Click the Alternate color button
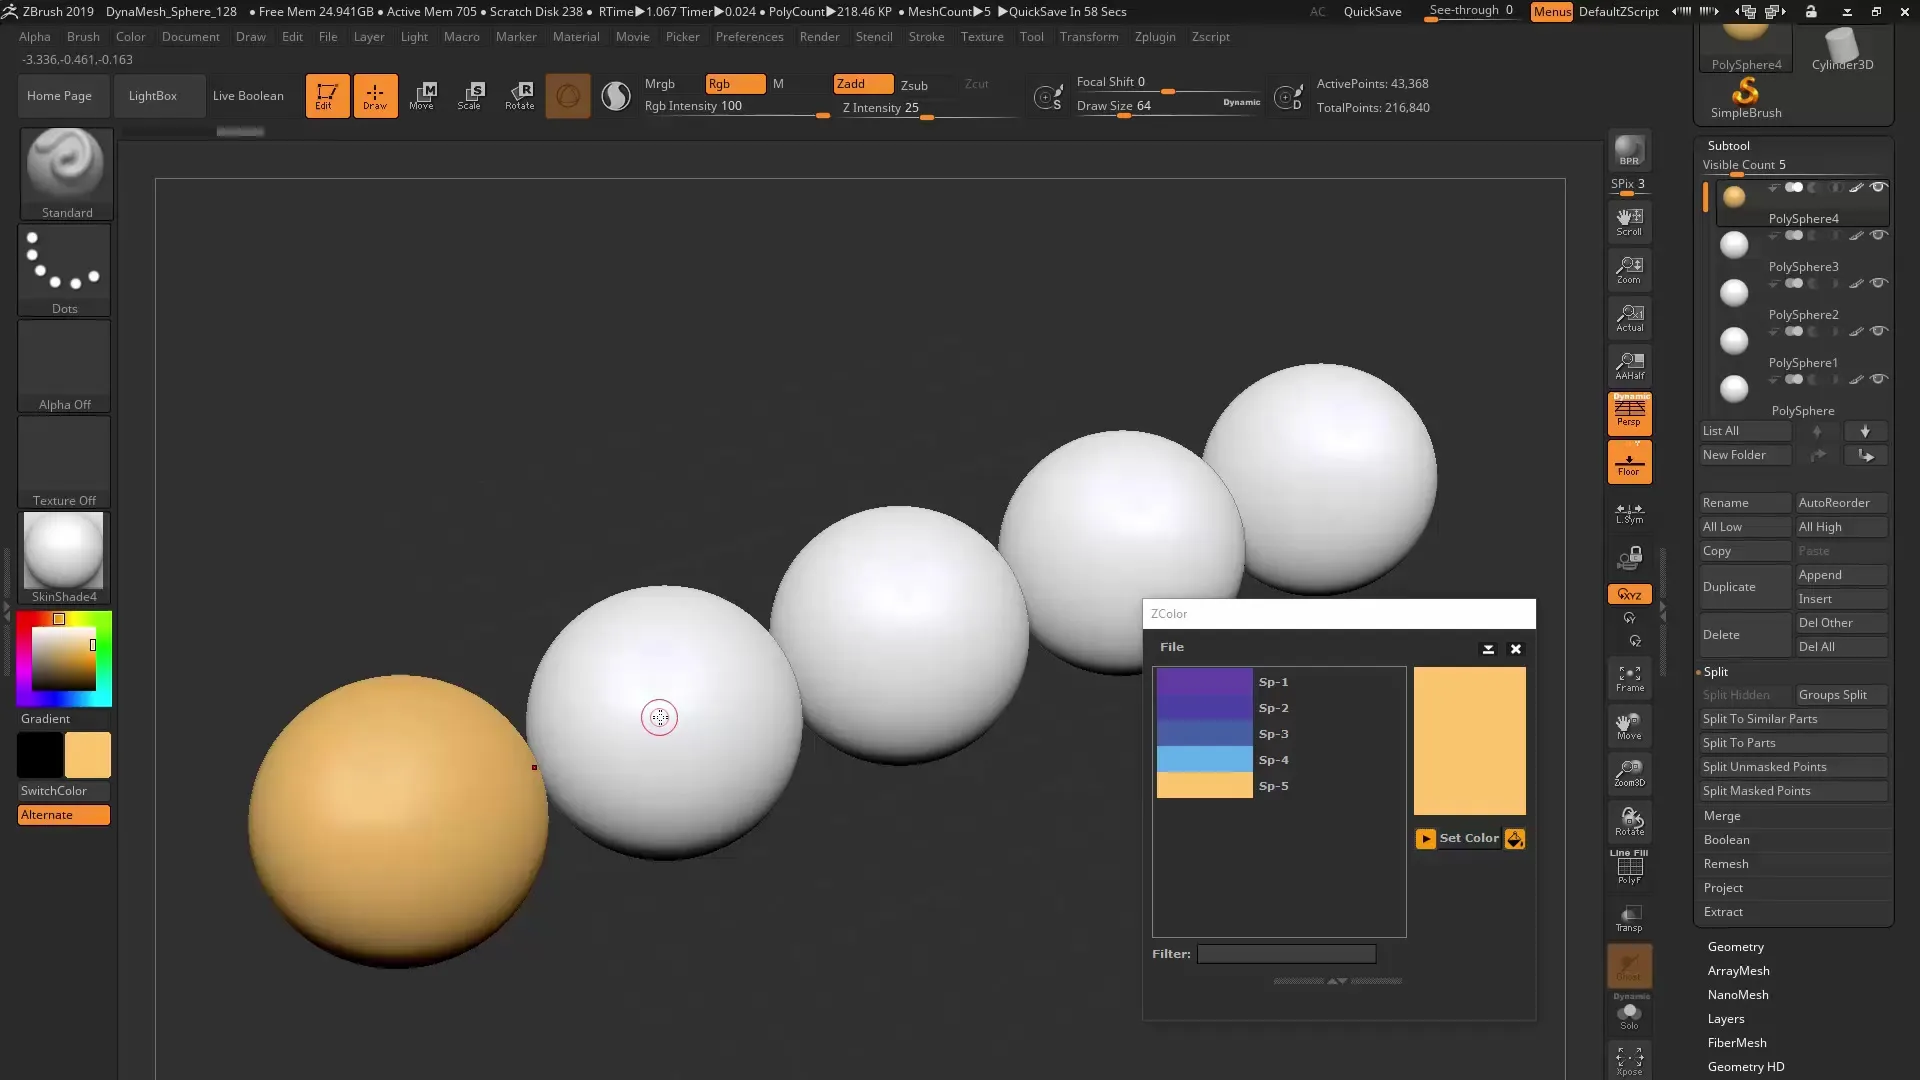 [63, 815]
